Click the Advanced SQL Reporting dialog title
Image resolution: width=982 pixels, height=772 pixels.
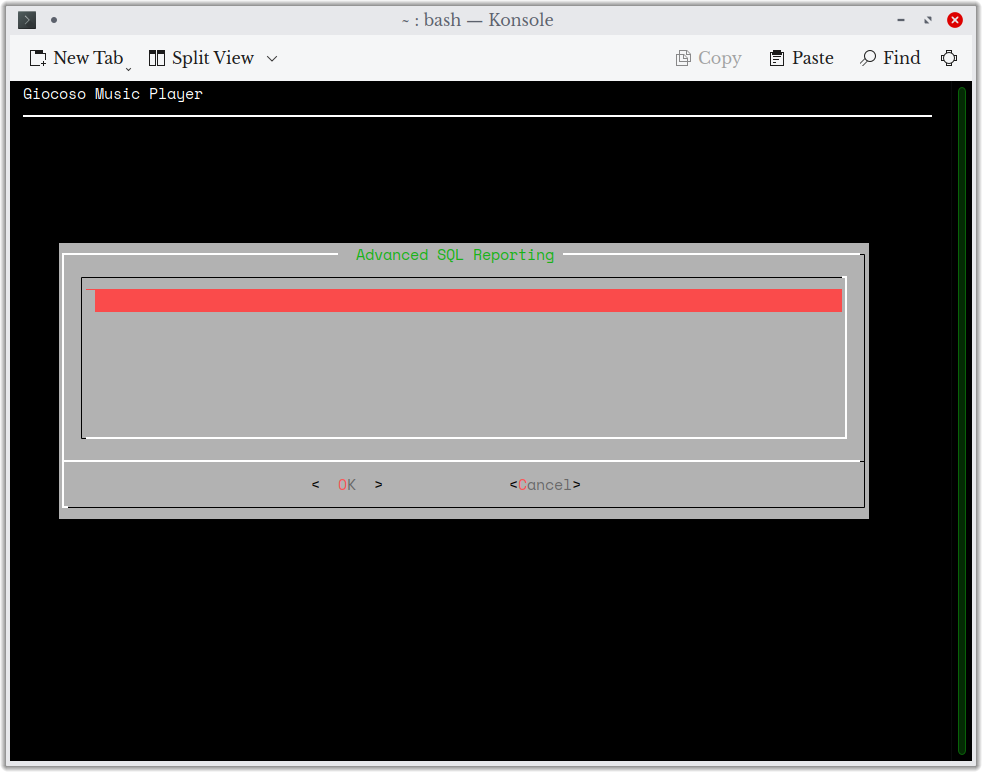[455, 255]
